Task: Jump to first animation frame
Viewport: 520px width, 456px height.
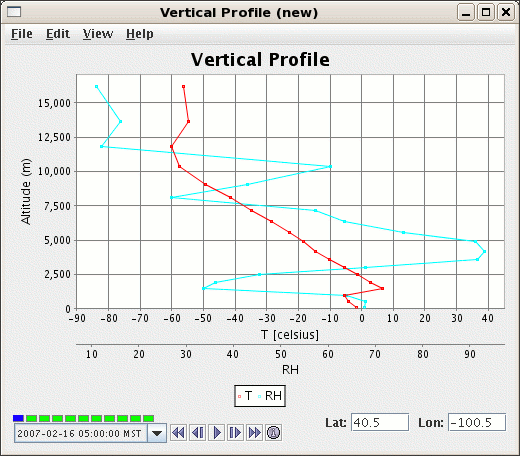Action: (x=178, y=433)
